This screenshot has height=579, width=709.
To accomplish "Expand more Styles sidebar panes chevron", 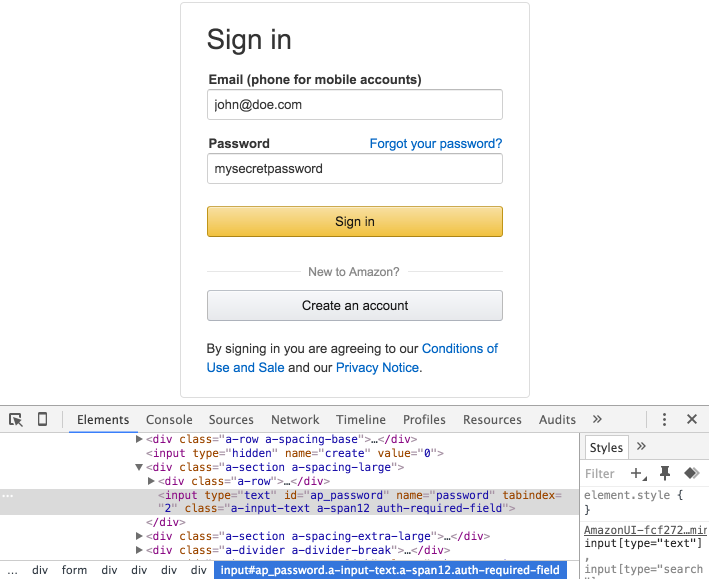I will [641, 447].
